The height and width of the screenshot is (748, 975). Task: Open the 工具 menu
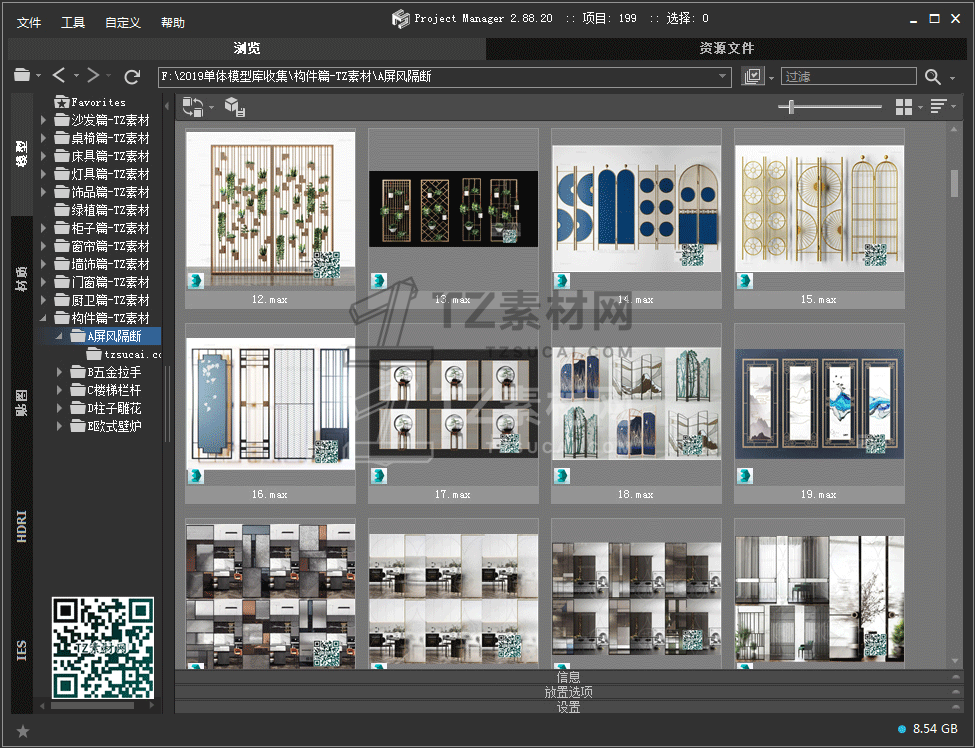tap(73, 22)
